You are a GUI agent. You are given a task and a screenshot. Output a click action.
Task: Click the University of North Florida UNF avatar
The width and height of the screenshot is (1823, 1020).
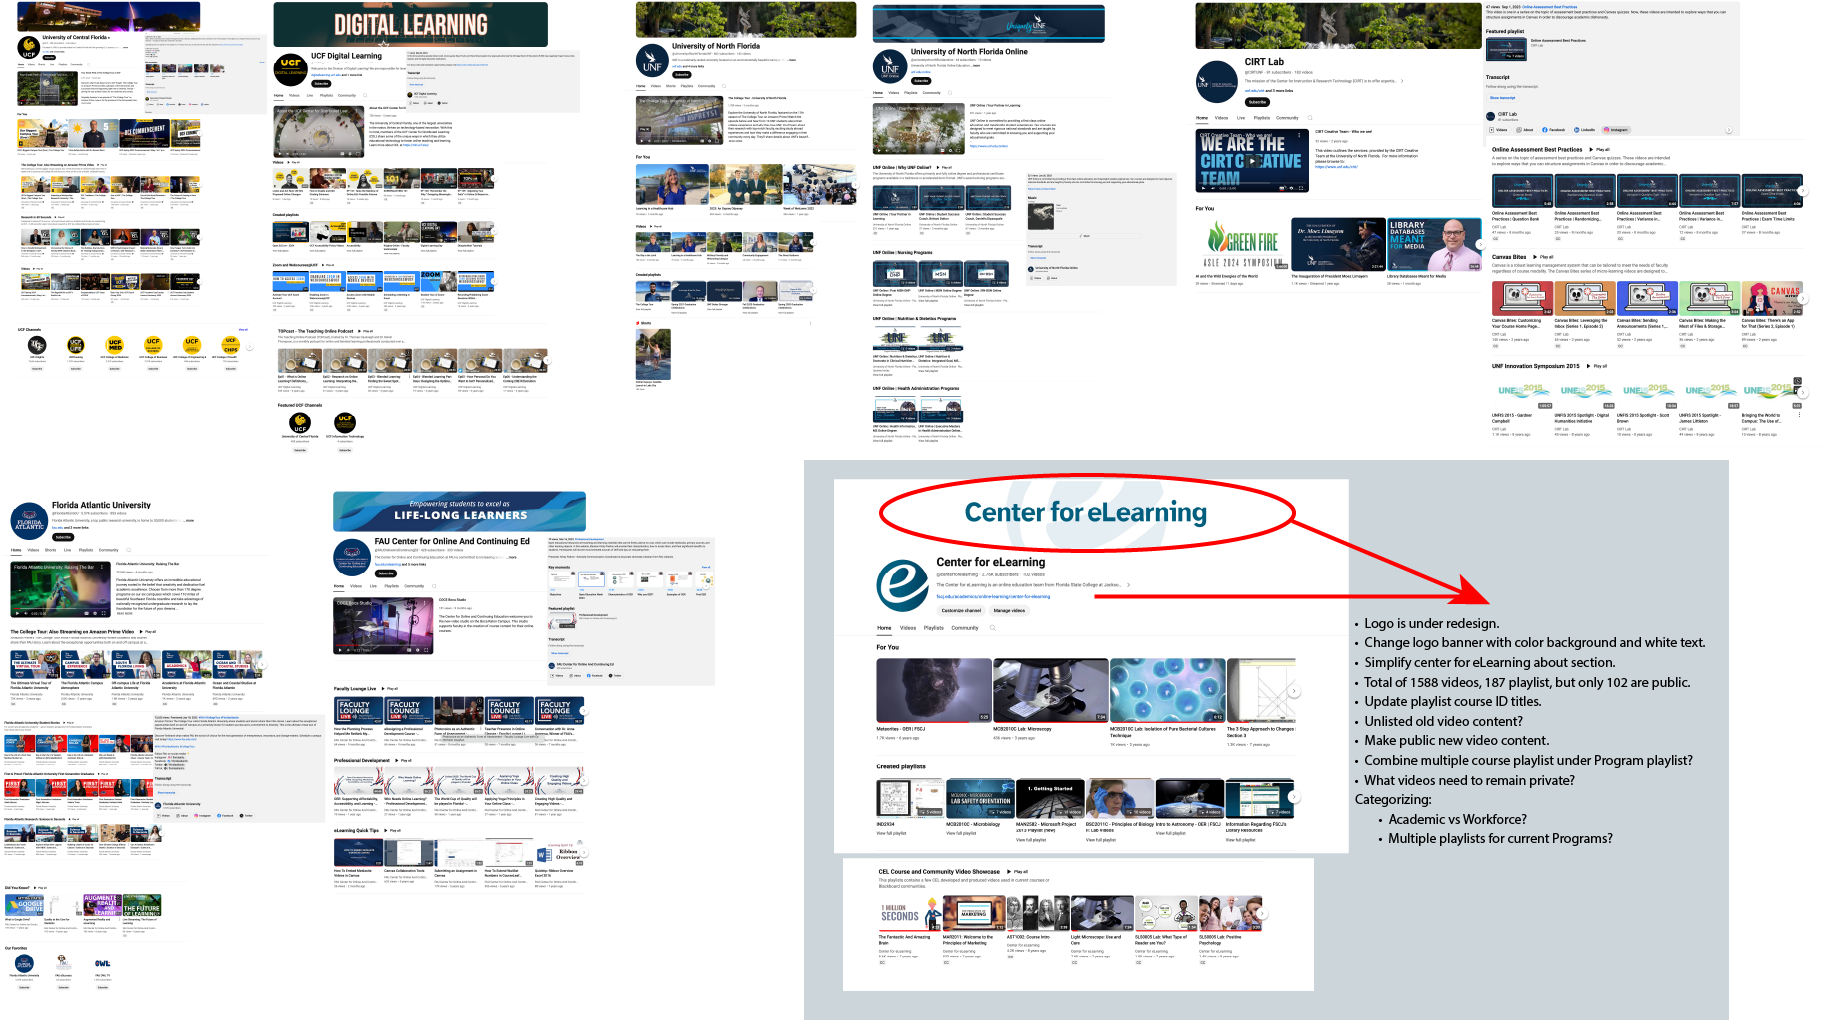click(x=652, y=61)
